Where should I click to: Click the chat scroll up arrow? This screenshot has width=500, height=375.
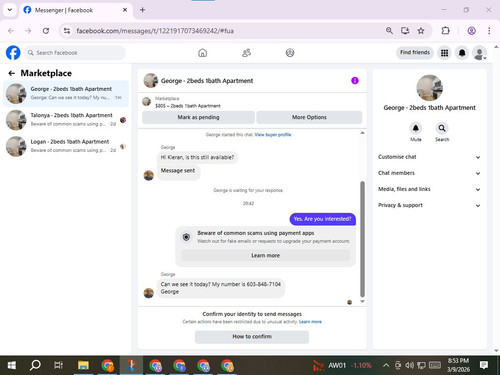[x=362, y=133]
